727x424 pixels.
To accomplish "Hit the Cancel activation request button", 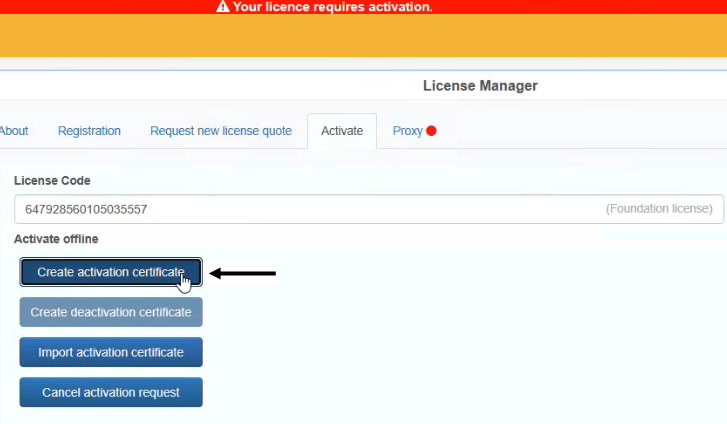I will (111, 392).
